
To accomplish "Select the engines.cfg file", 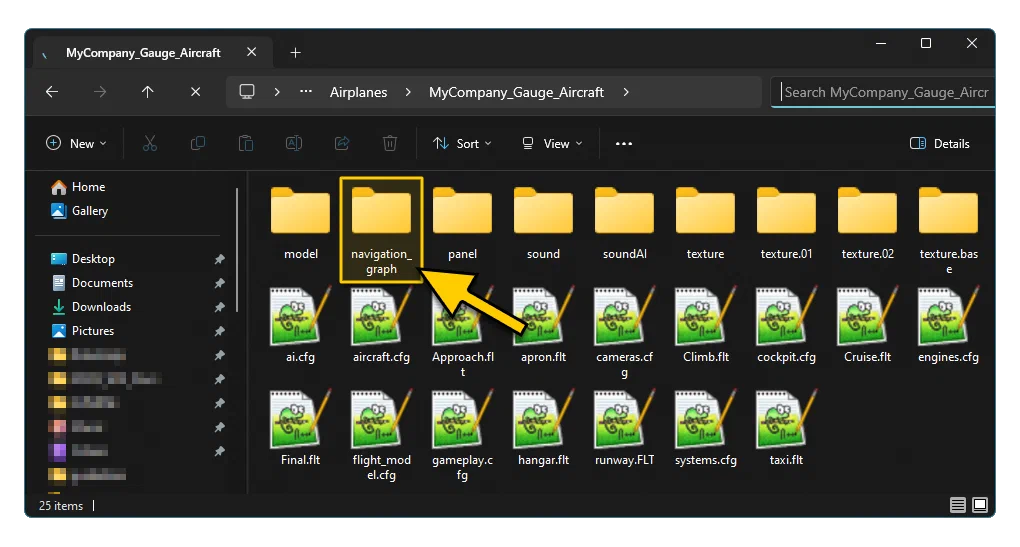I will [948, 325].
